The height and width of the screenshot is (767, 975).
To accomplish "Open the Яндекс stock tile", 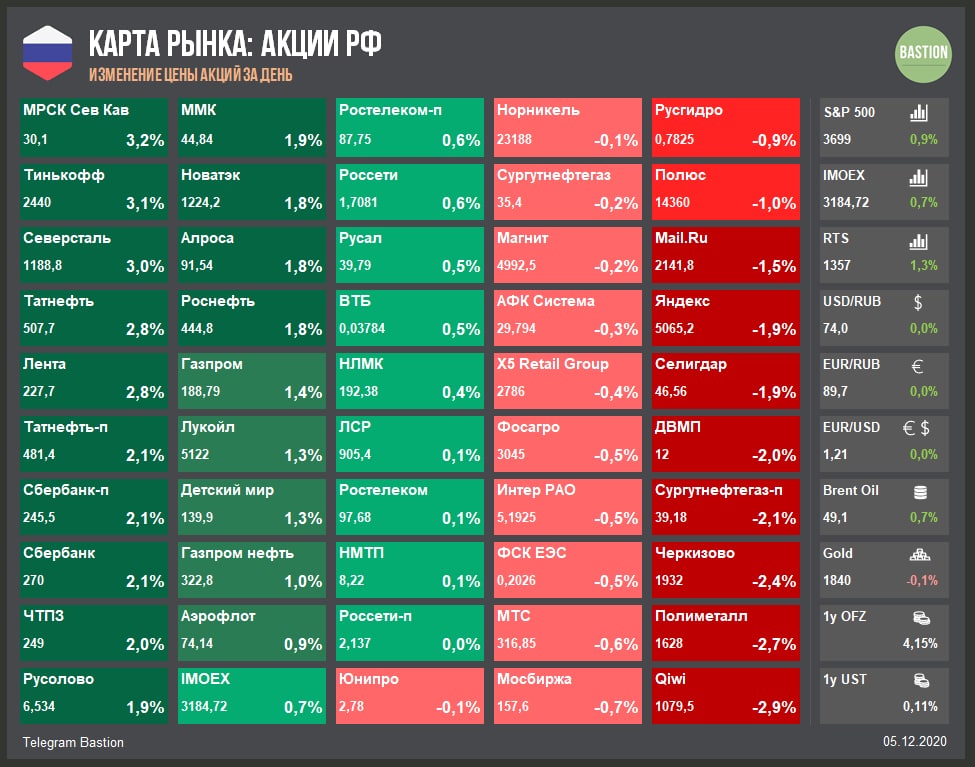I will coord(725,314).
